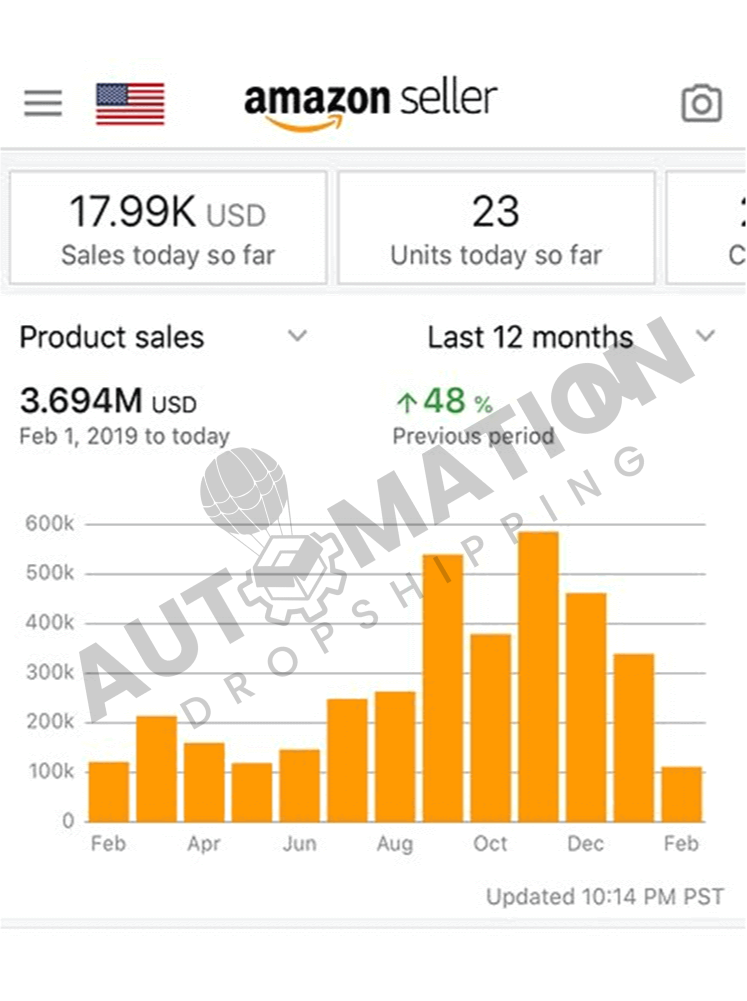
Task: Click the 3.694M USD sales total
Action: [107, 403]
